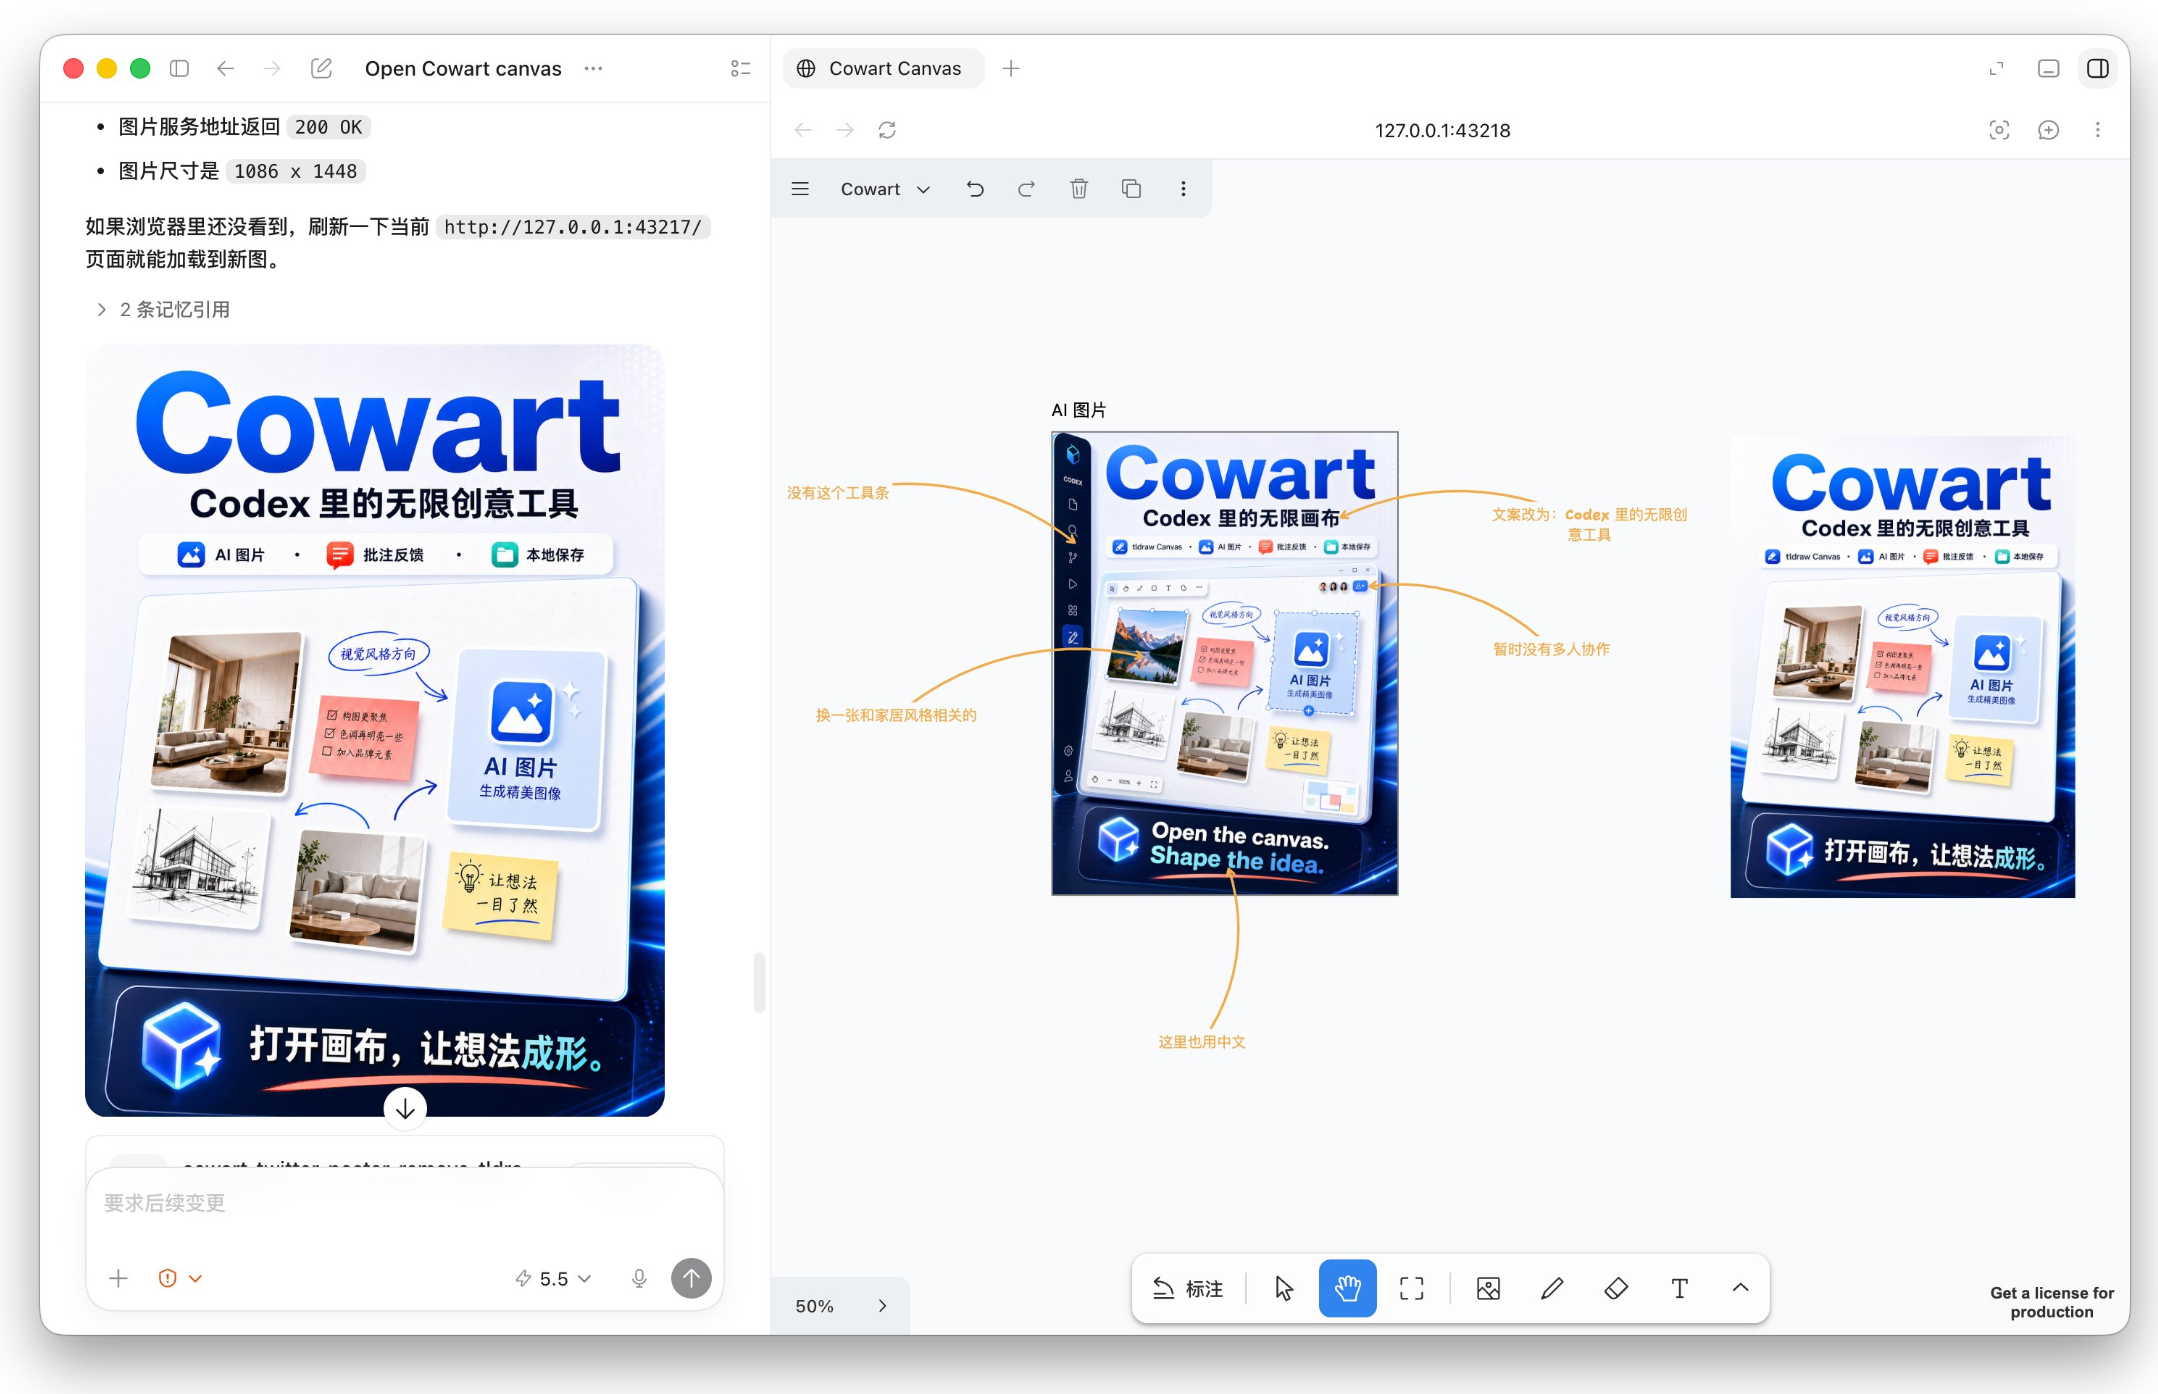Screen dimensions: 2158x1394
Task: Select the frame tool
Action: (x=1412, y=1289)
